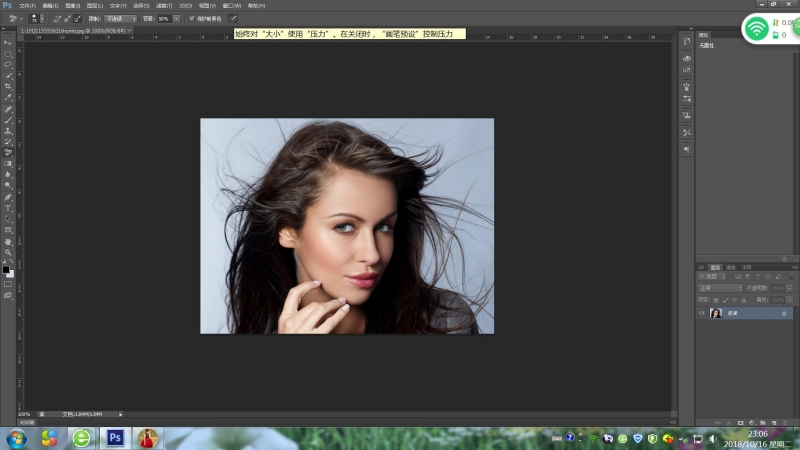Image resolution: width=800 pixels, height=450 pixels.
Task: Toggle the 保护前景色 checkbox
Action: [192, 18]
